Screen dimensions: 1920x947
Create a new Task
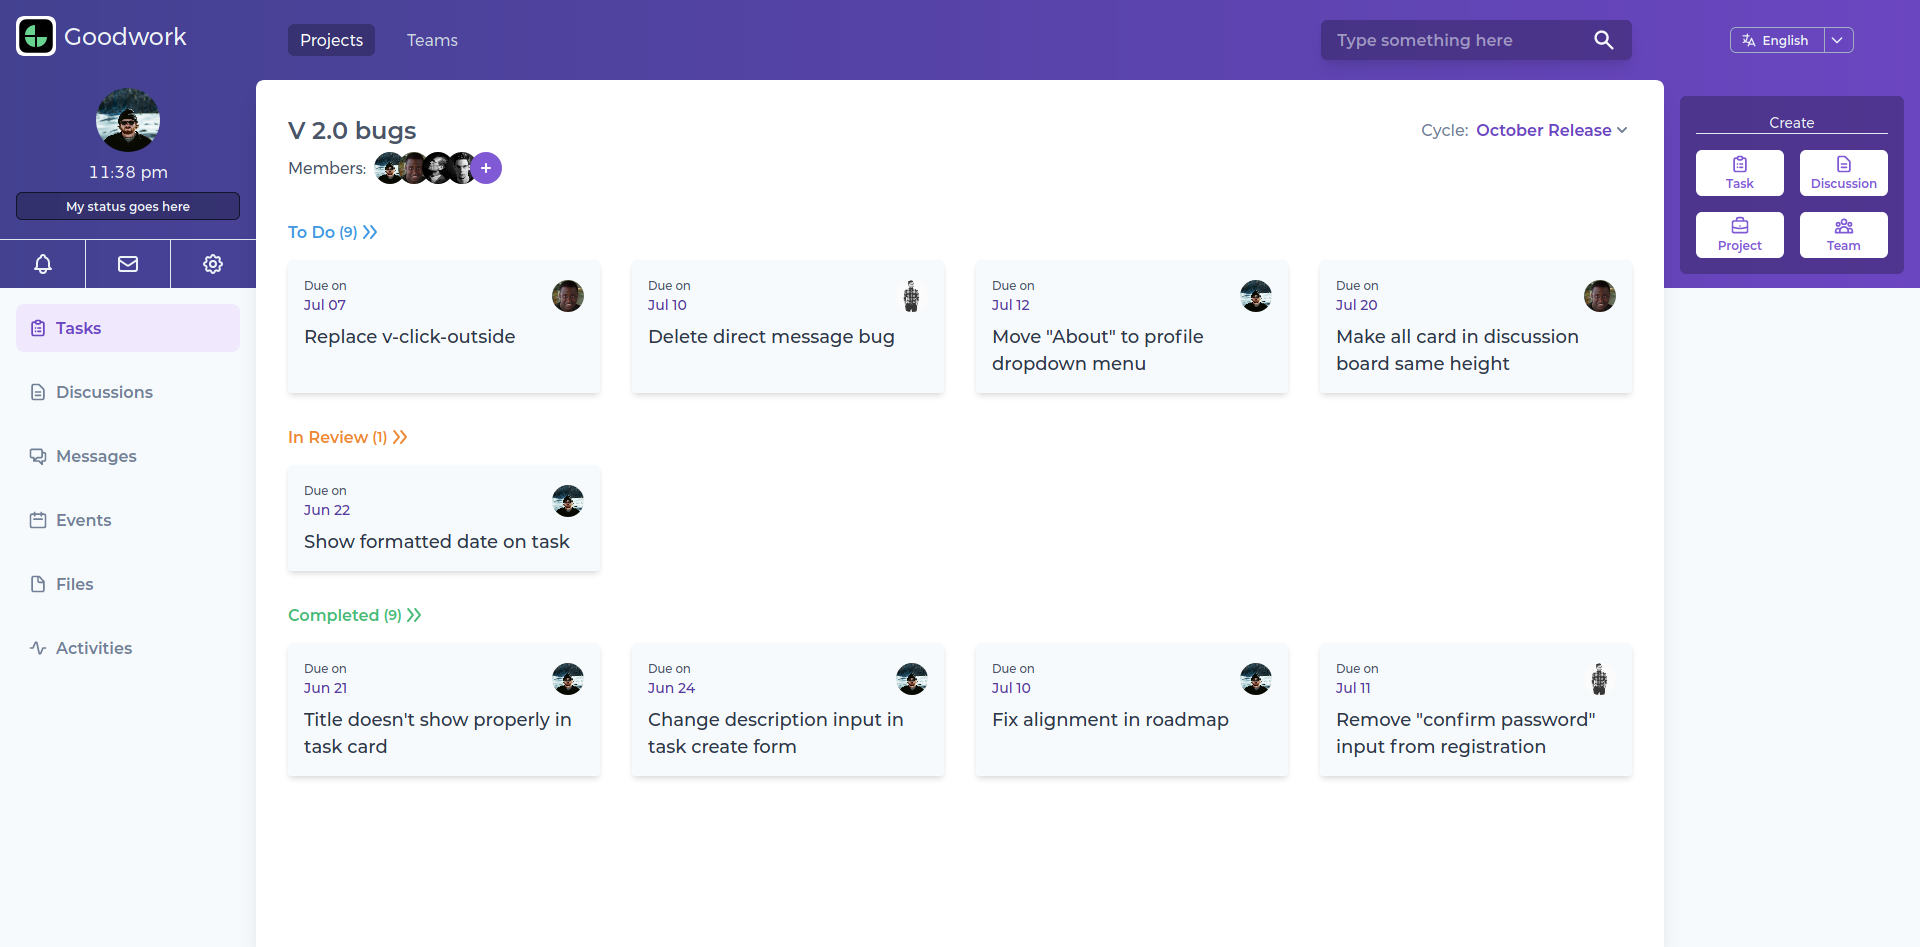pos(1739,173)
